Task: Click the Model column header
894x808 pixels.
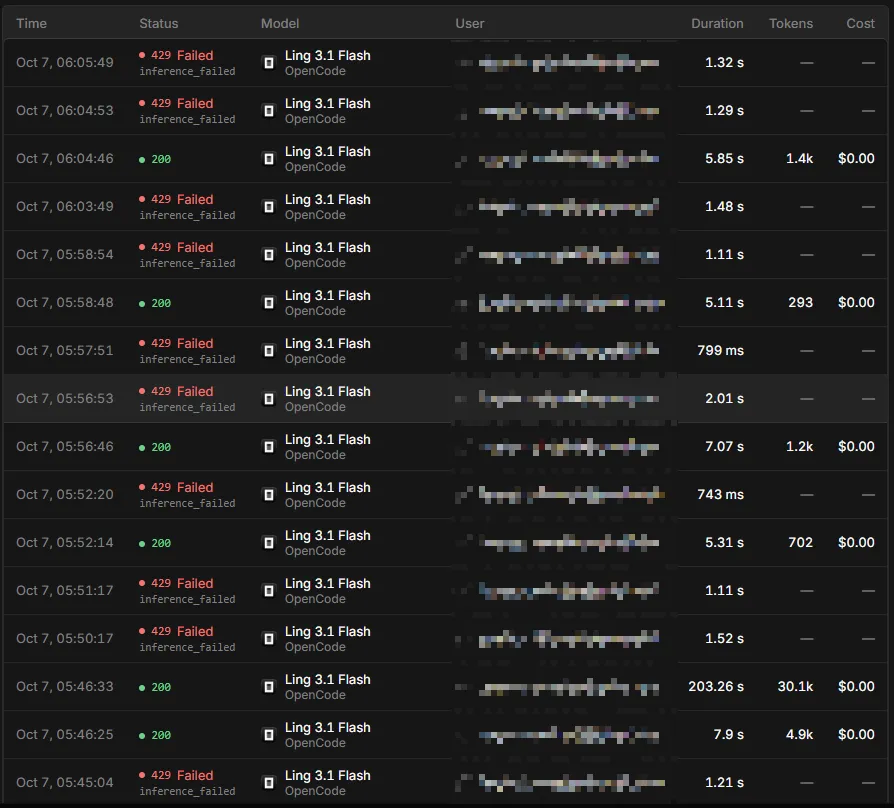Action: 280,23
